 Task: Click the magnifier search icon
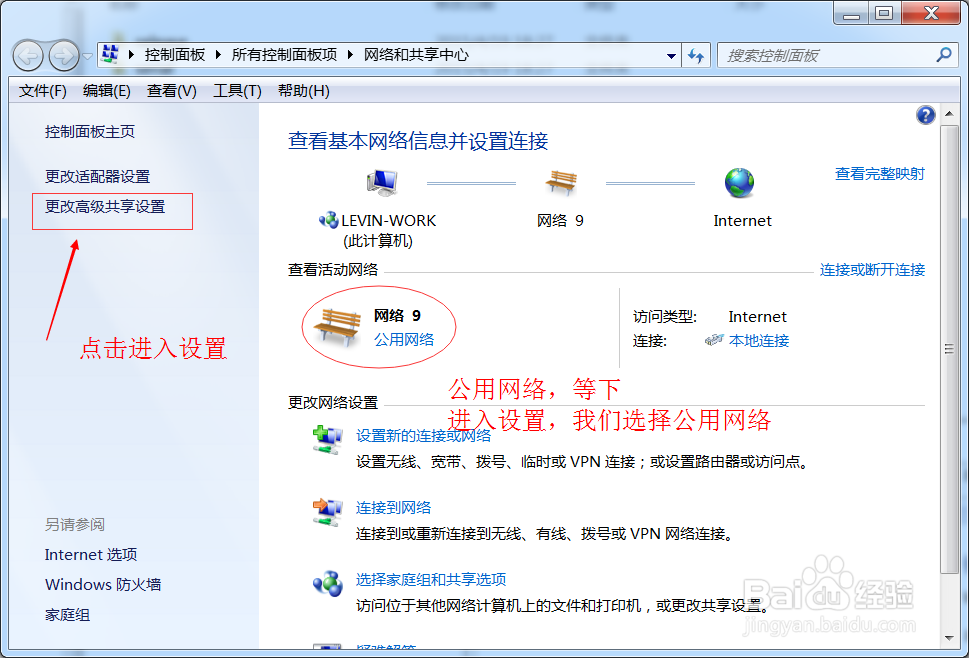[944, 55]
